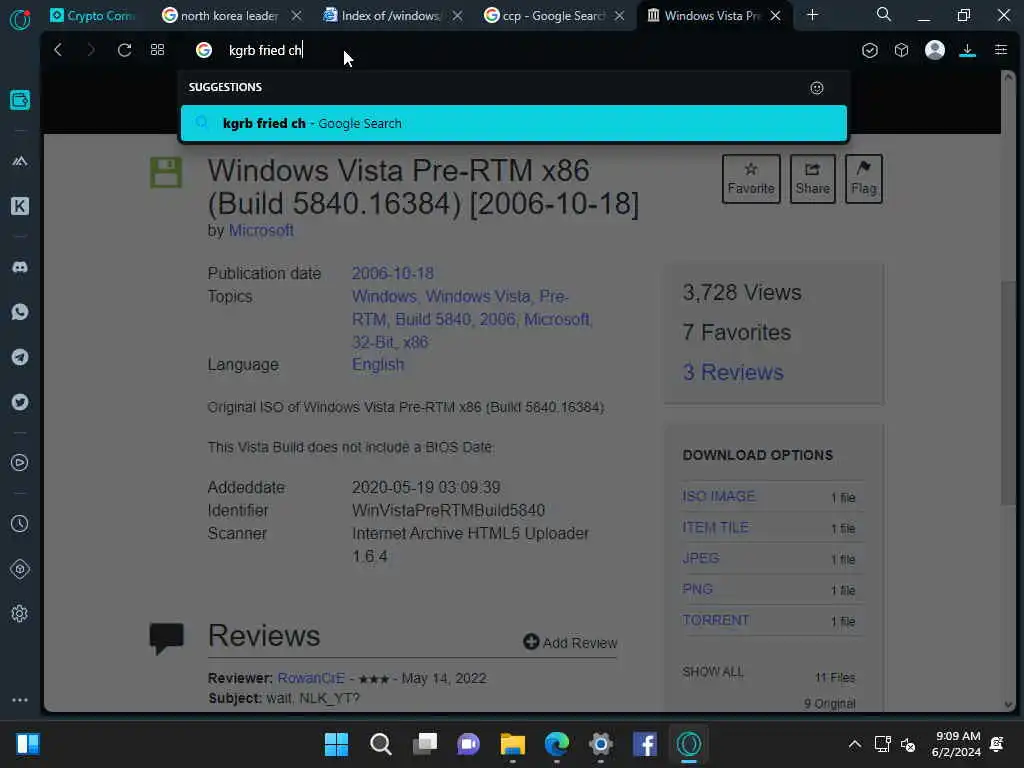Open the Extensions cube icon in sidebar
This screenshot has height=768, width=1024.
[20, 569]
